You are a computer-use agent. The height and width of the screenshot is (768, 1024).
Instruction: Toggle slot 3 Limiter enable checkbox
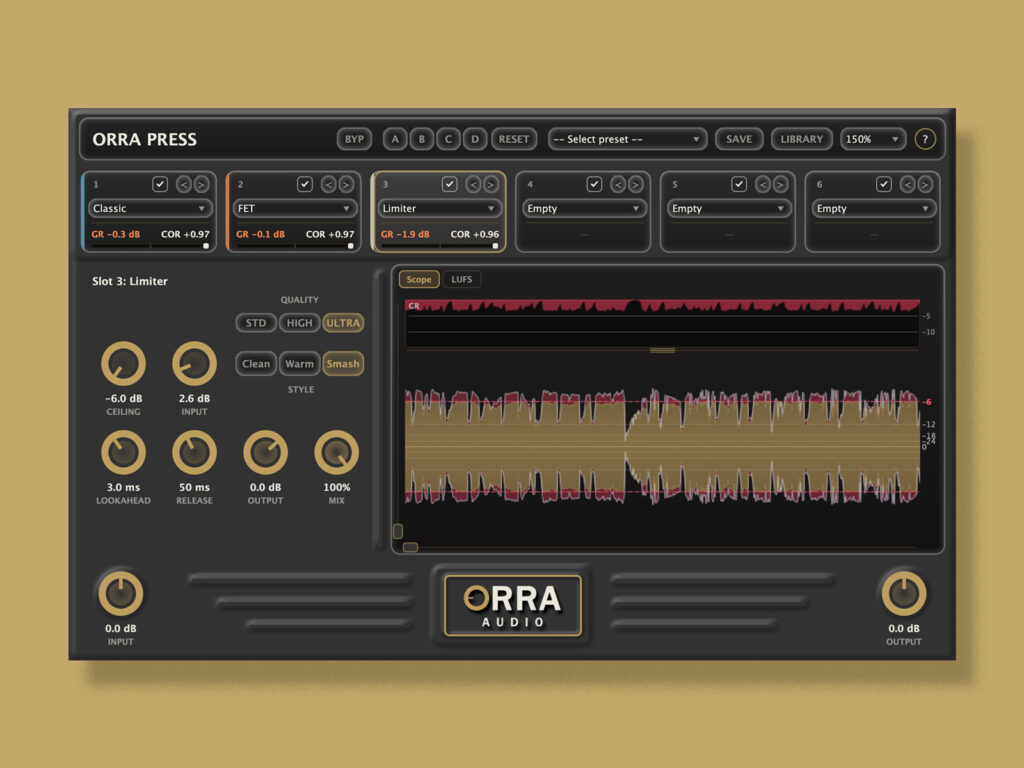[x=449, y=184]
